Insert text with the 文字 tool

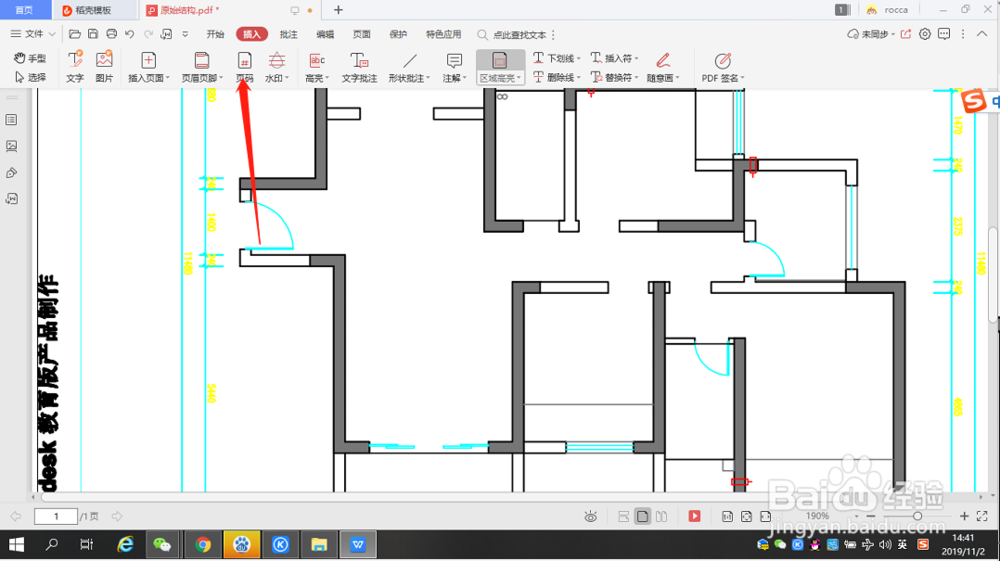tap(75, 66)
